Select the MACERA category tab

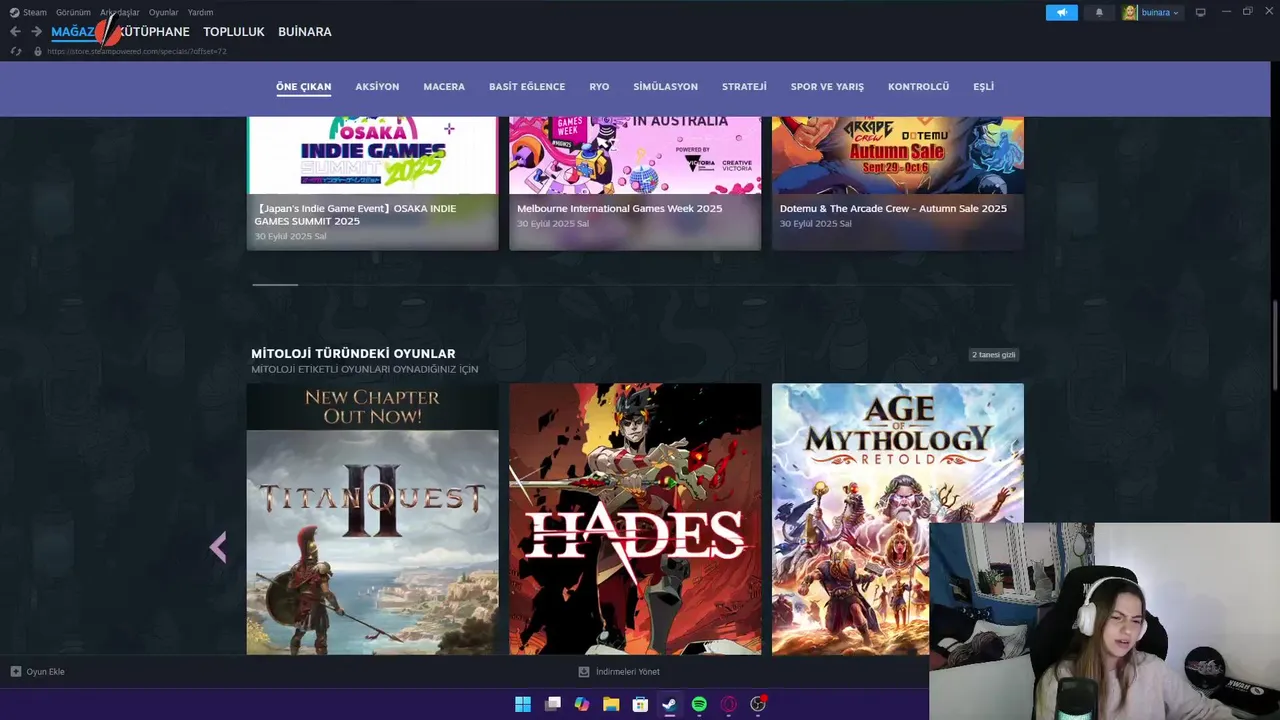pos(444,87)
